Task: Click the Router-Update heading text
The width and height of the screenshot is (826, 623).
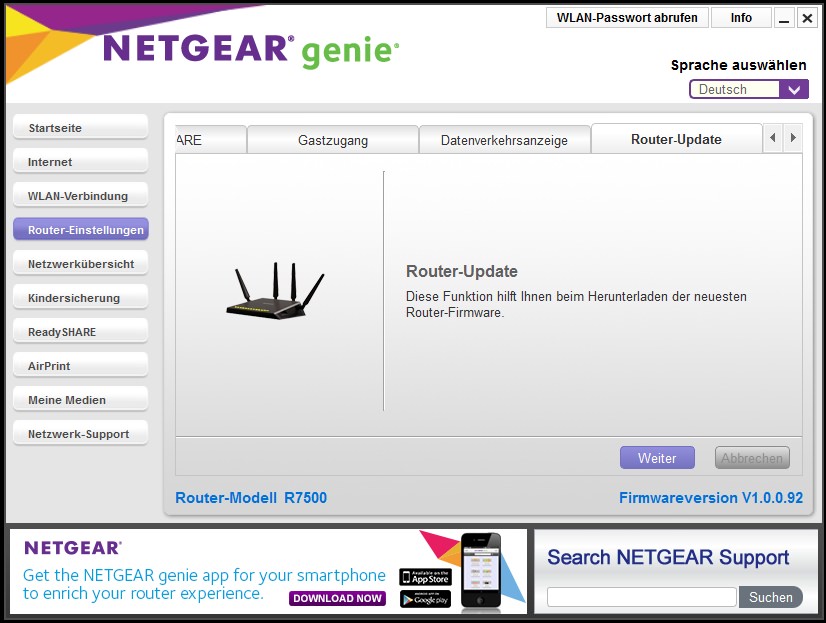Action: point(462,271)
